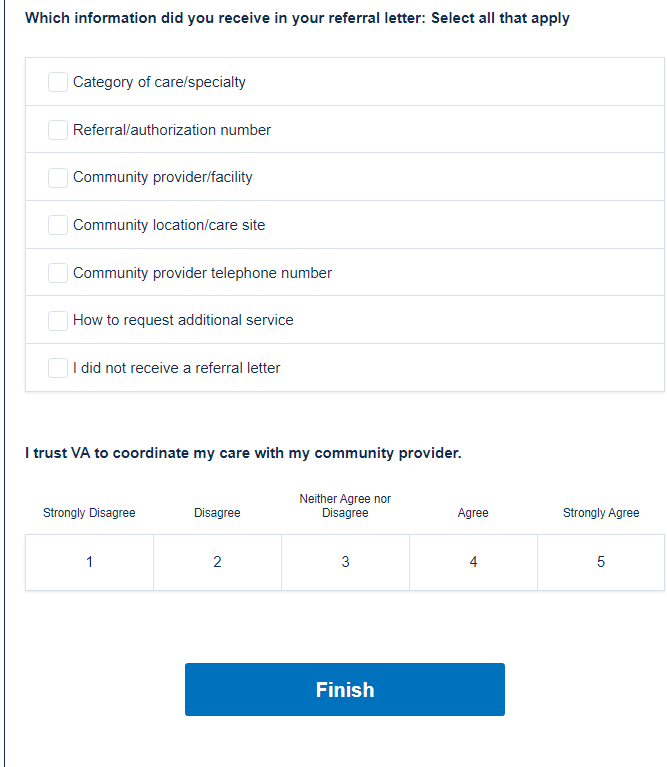Screen dimensions: 667x767
Task: Check the Community provider telephone number box
Action: click(58, 273)
